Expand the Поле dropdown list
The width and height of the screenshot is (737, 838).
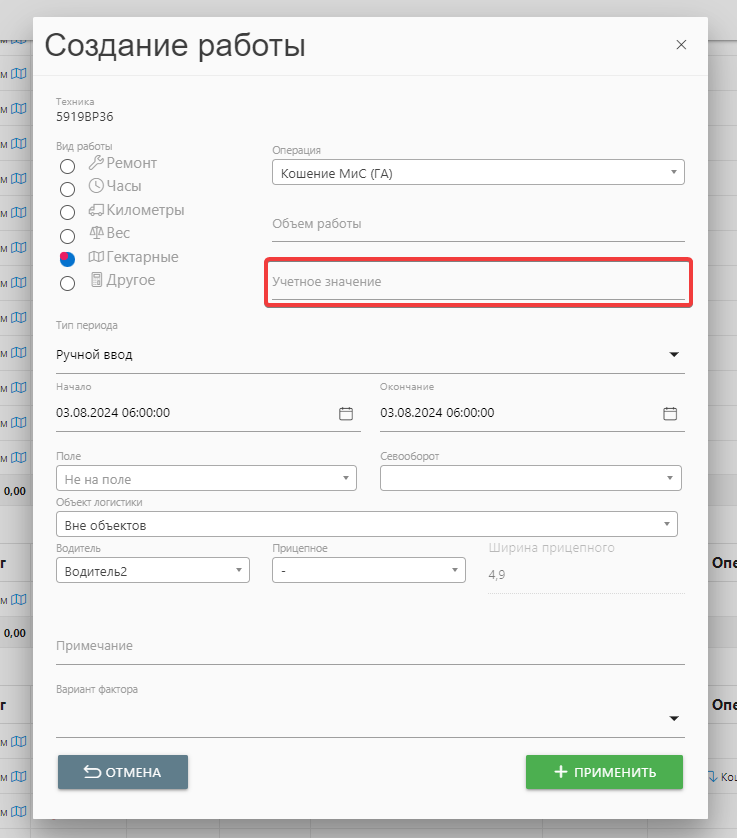206,479
